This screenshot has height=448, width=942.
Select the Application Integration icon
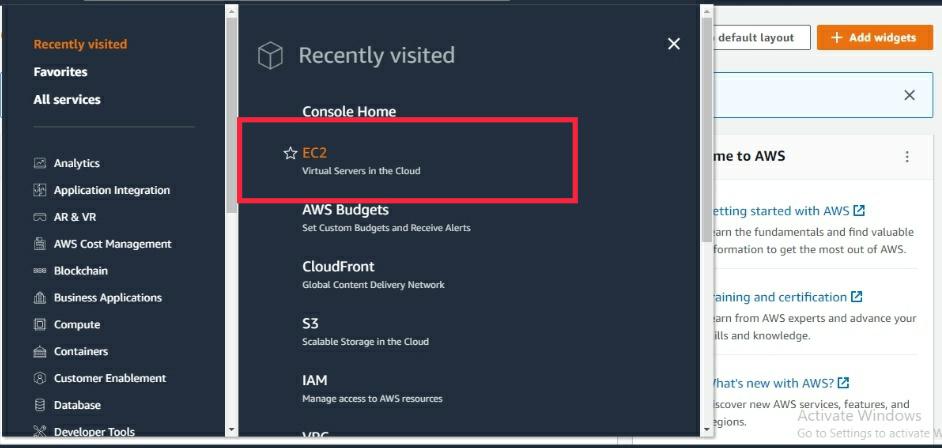[40, 190]
